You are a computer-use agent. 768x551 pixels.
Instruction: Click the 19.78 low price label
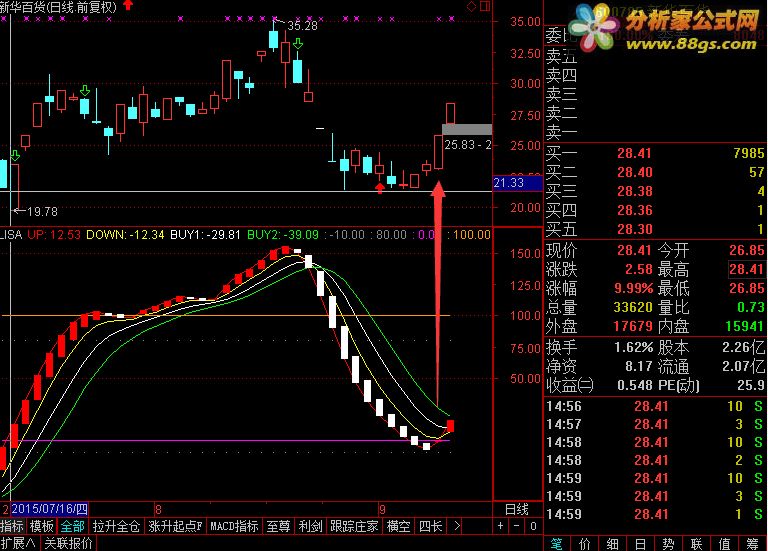(x=42, y=212)
